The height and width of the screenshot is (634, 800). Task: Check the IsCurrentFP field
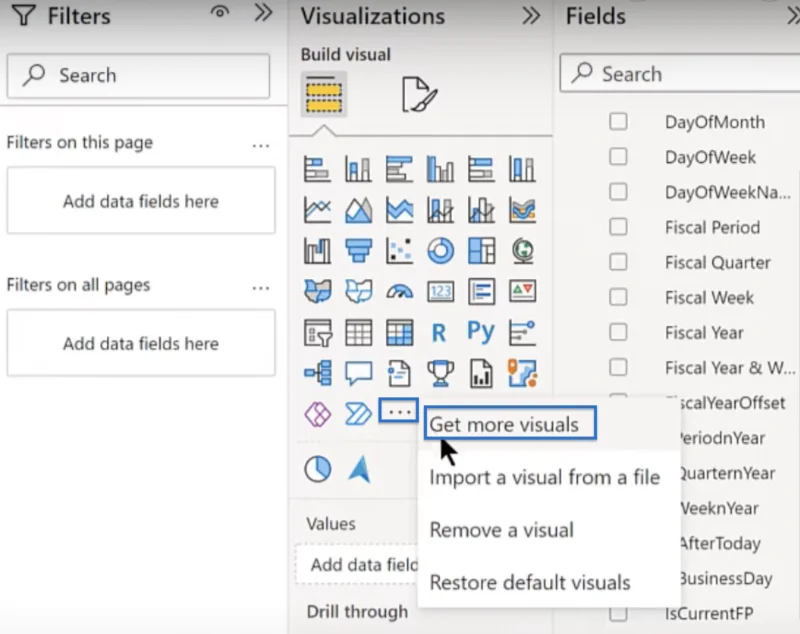tap(618, 614)
